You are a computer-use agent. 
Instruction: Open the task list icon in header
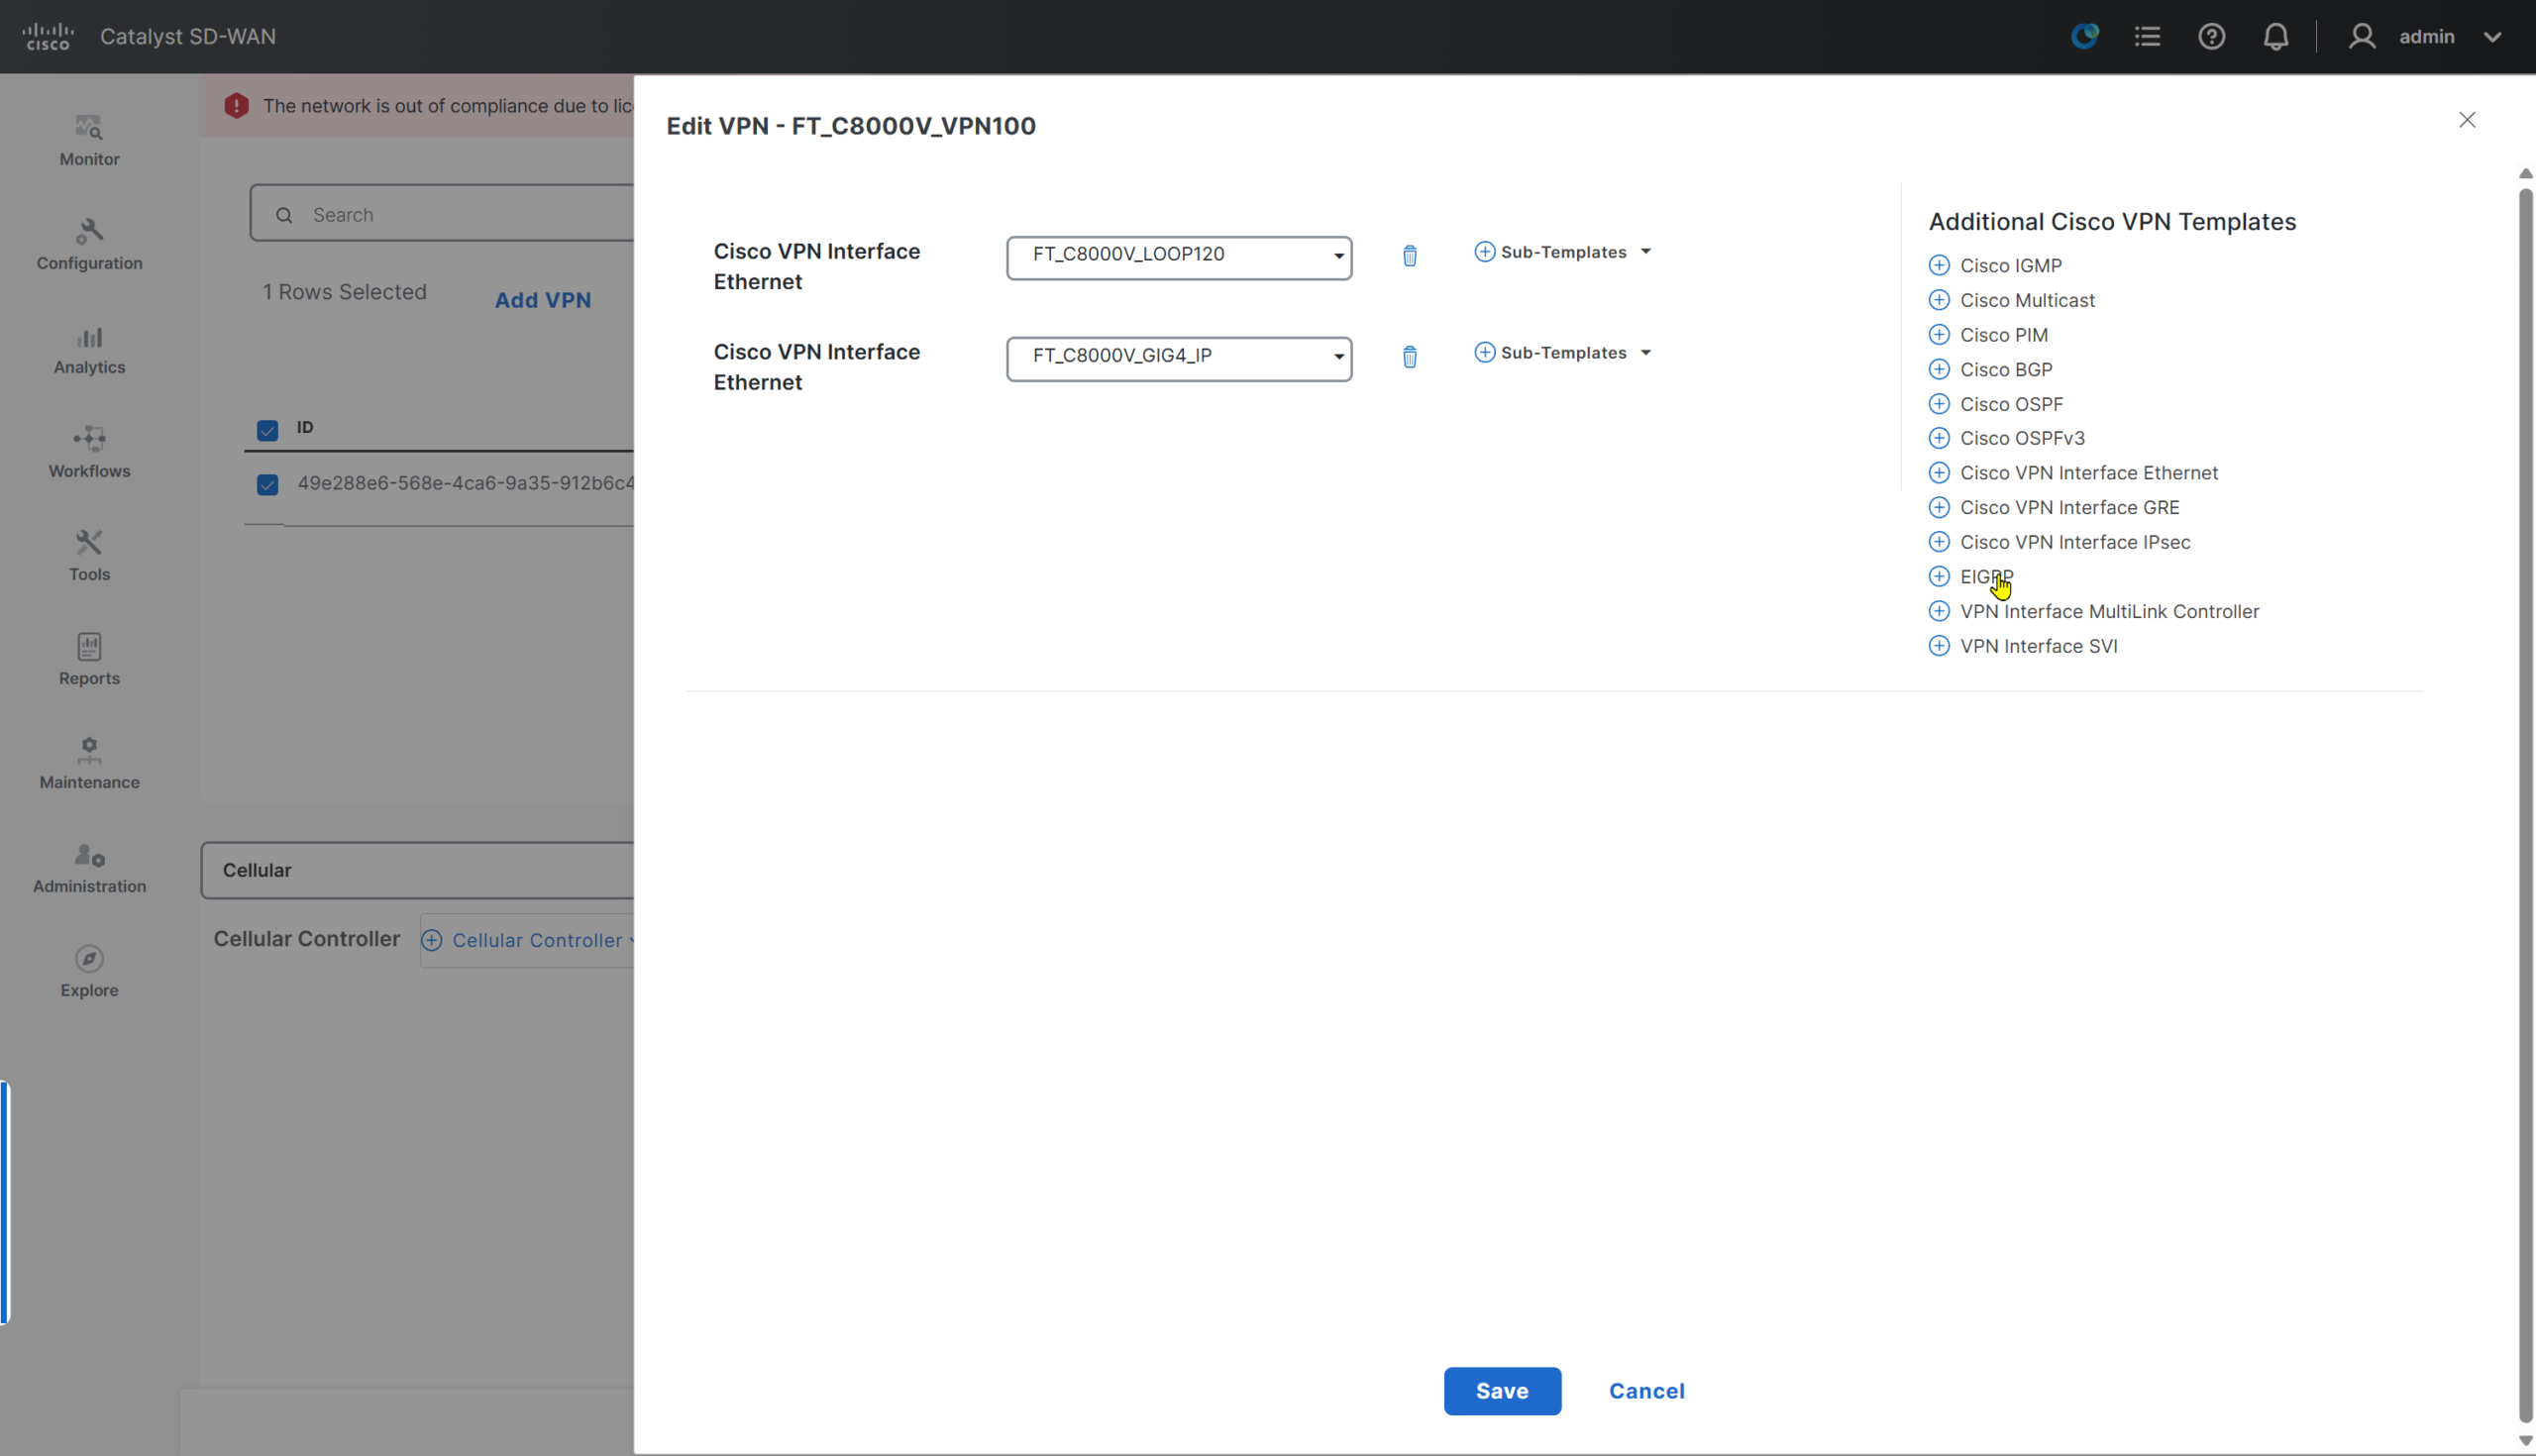(x=2147, y=36)
